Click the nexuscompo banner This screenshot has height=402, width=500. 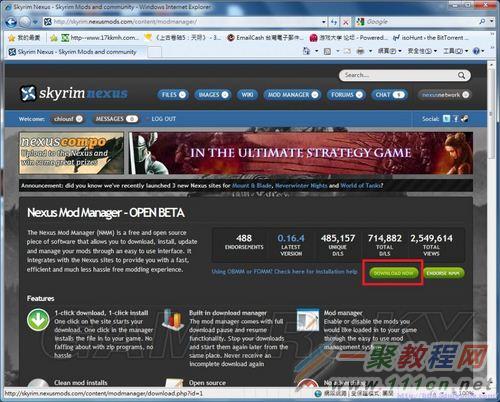pyautogui.click(x=71, y=153)
